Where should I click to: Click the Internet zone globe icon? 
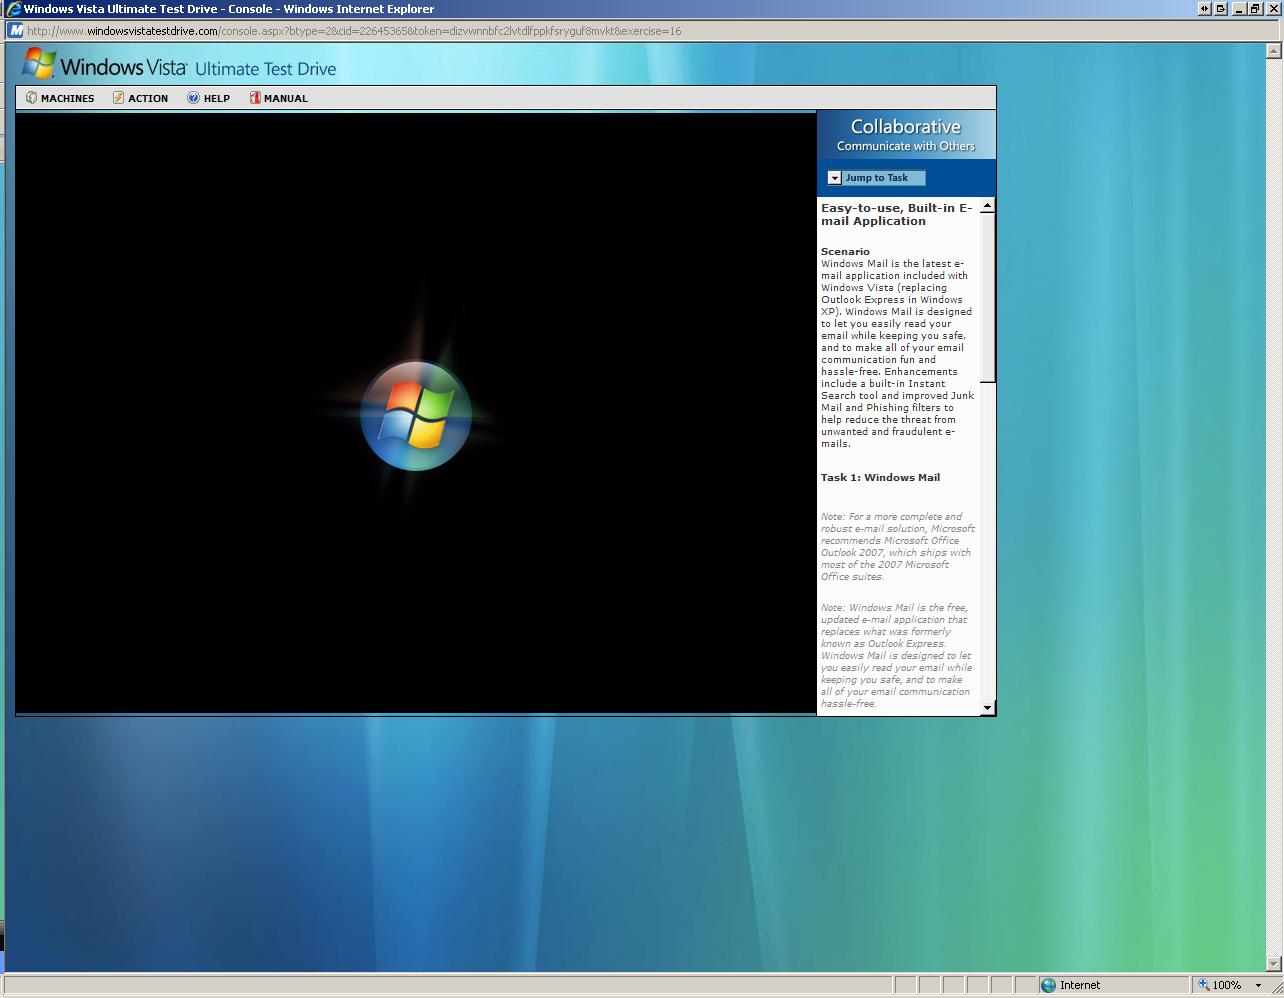tap(1048, 985)
